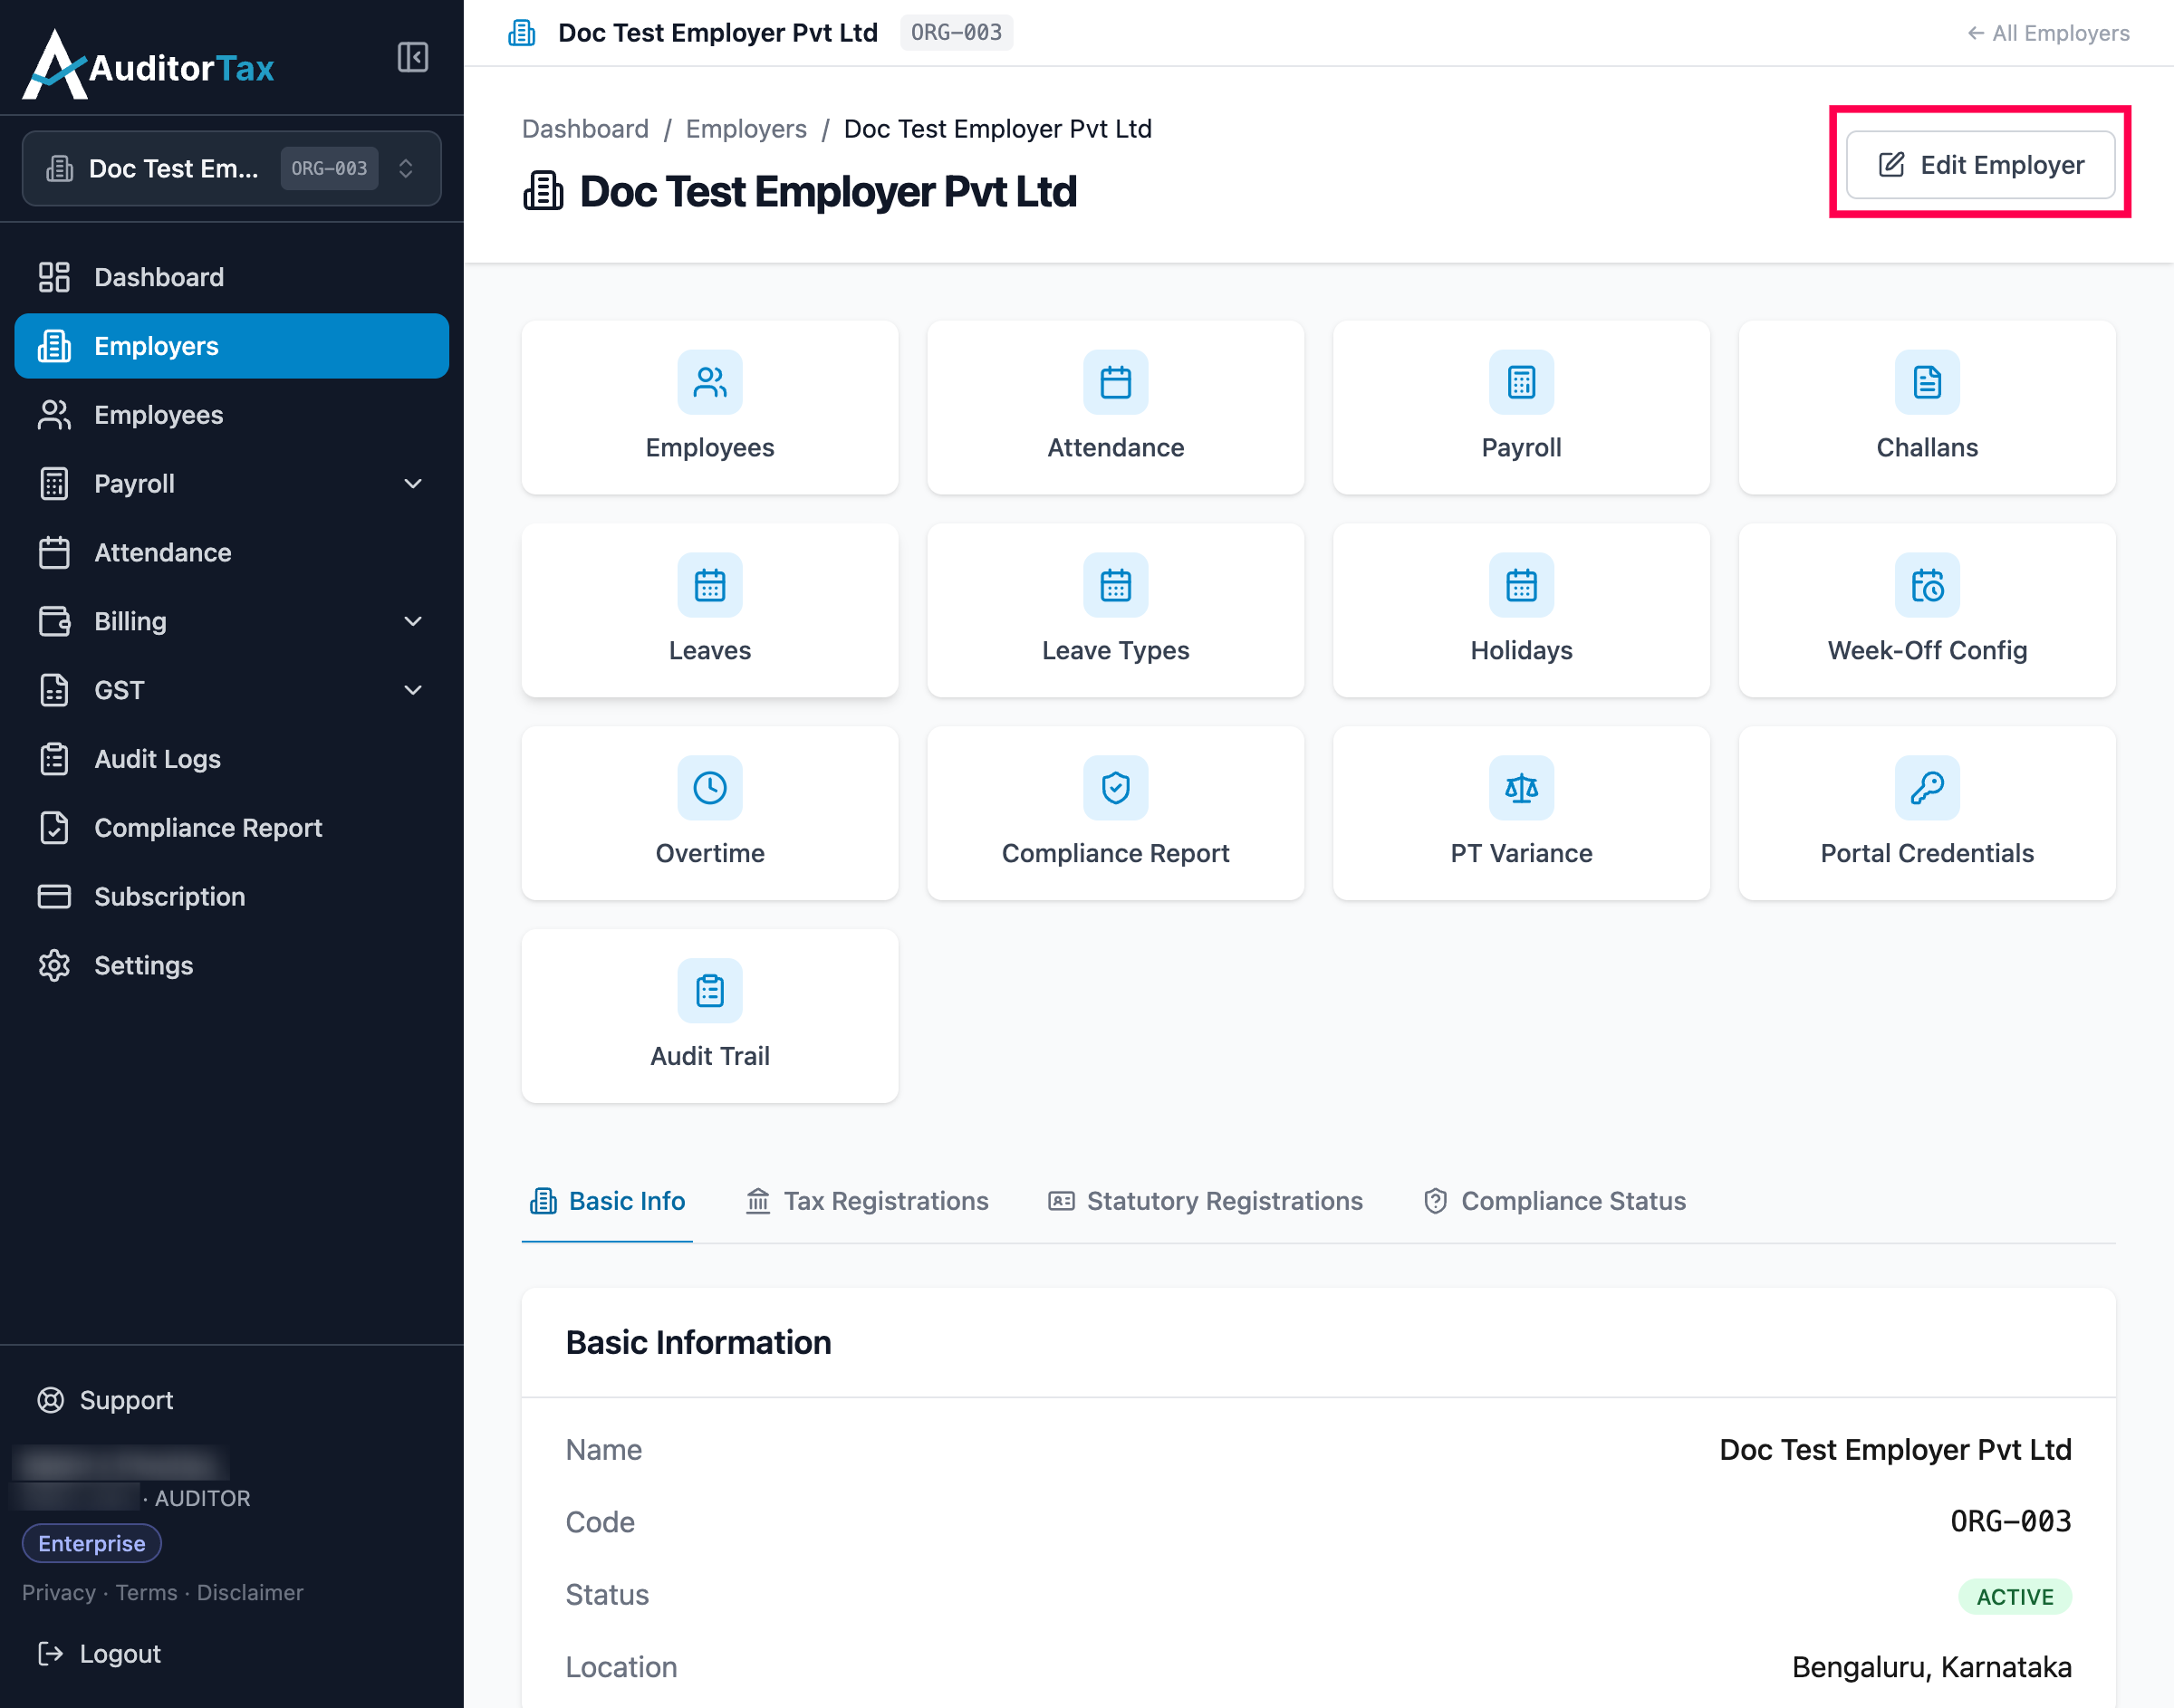Viewport: 2174px width, 1708px height.
Task: Open the Week-Off Config card icon
Action: point(1927,585)
